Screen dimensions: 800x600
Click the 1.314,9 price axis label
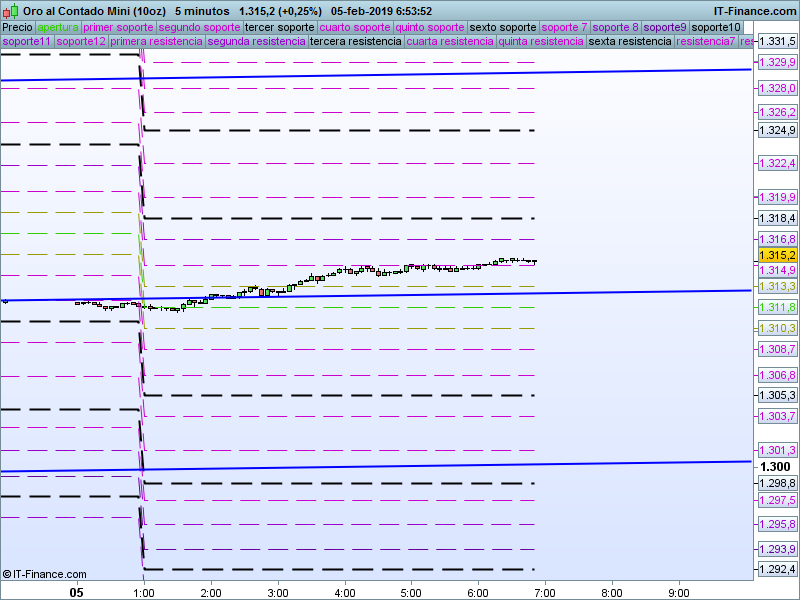coord(778,270)
